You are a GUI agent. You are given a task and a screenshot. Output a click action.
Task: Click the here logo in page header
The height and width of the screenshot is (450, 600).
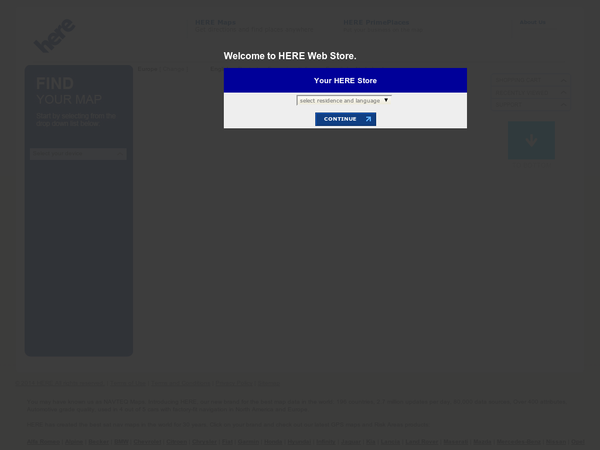point(54,36)
